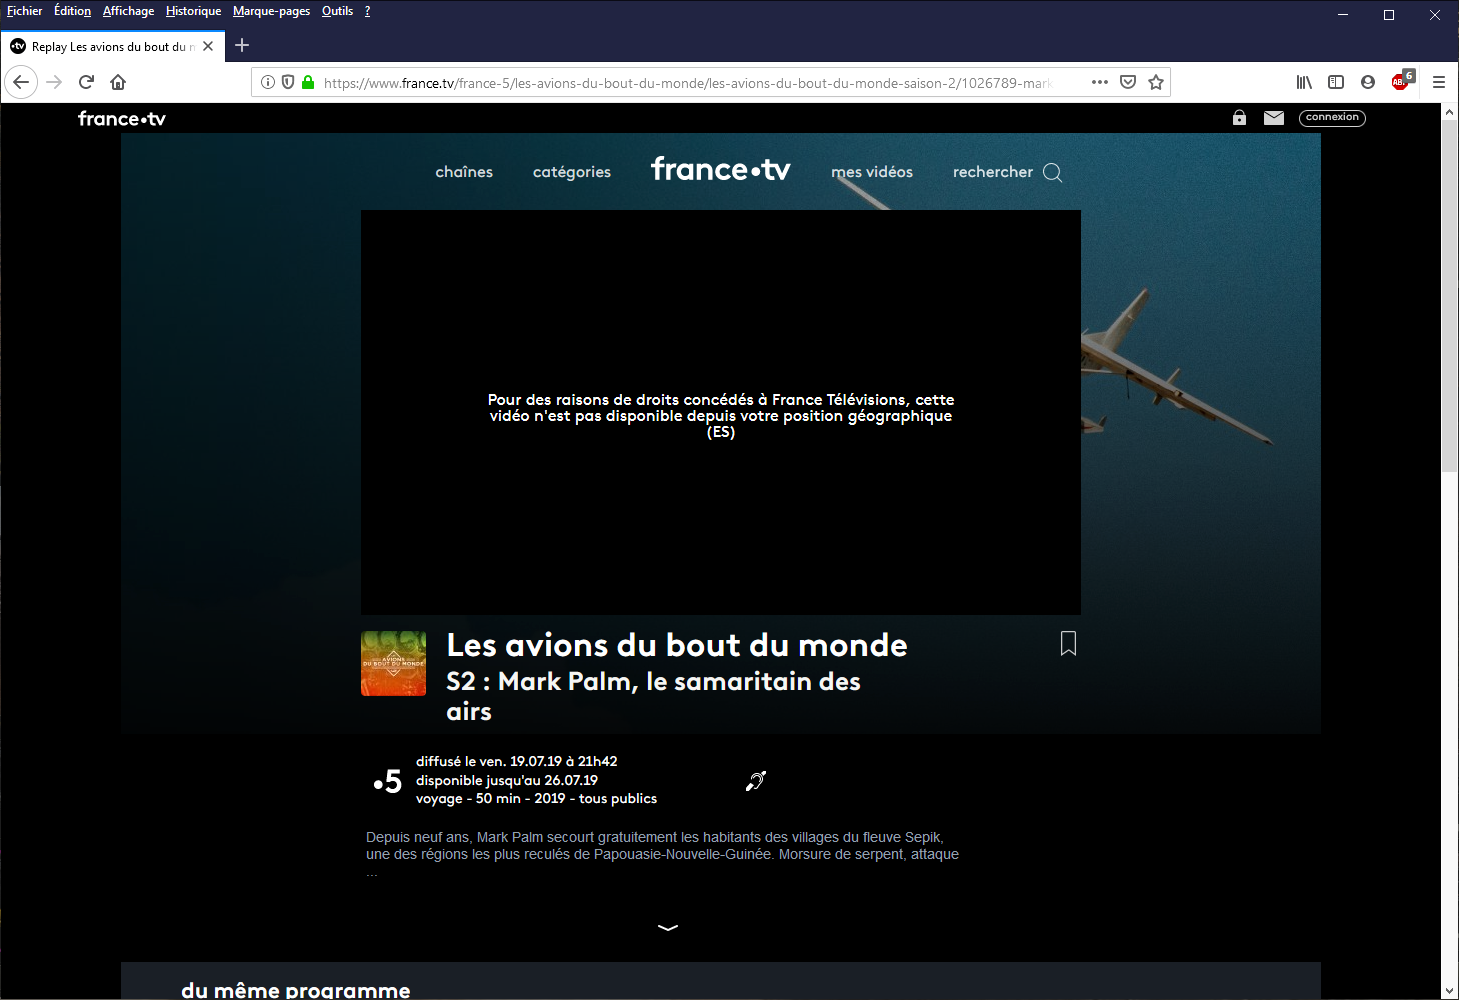Click the padlock icon in site header
Image resolution: width=1459 pixels, height=1000 pixels.
(x=1239, y=117)
